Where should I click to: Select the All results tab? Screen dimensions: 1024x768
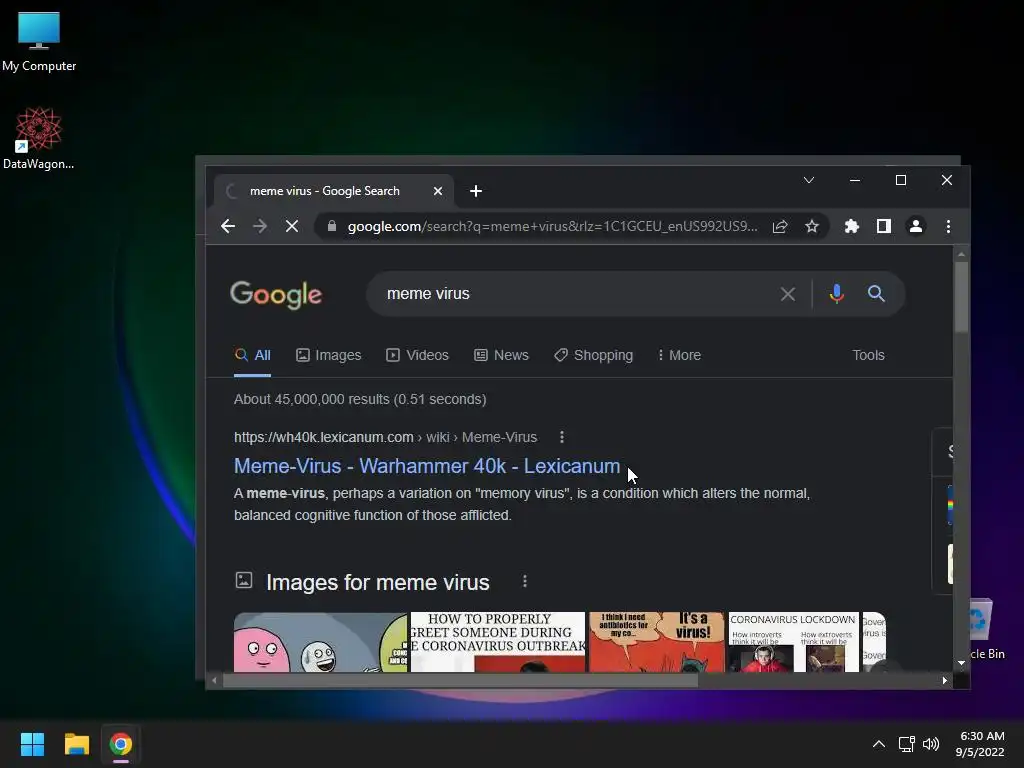click(253, 355)
